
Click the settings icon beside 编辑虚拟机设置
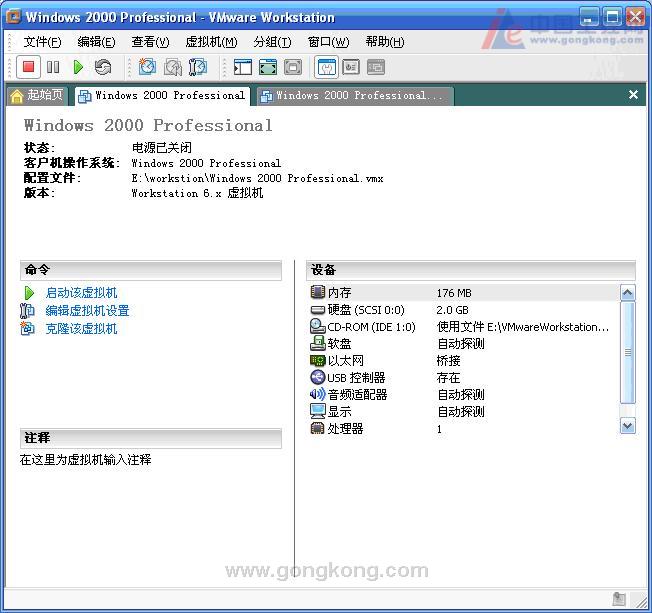point(27,311)
